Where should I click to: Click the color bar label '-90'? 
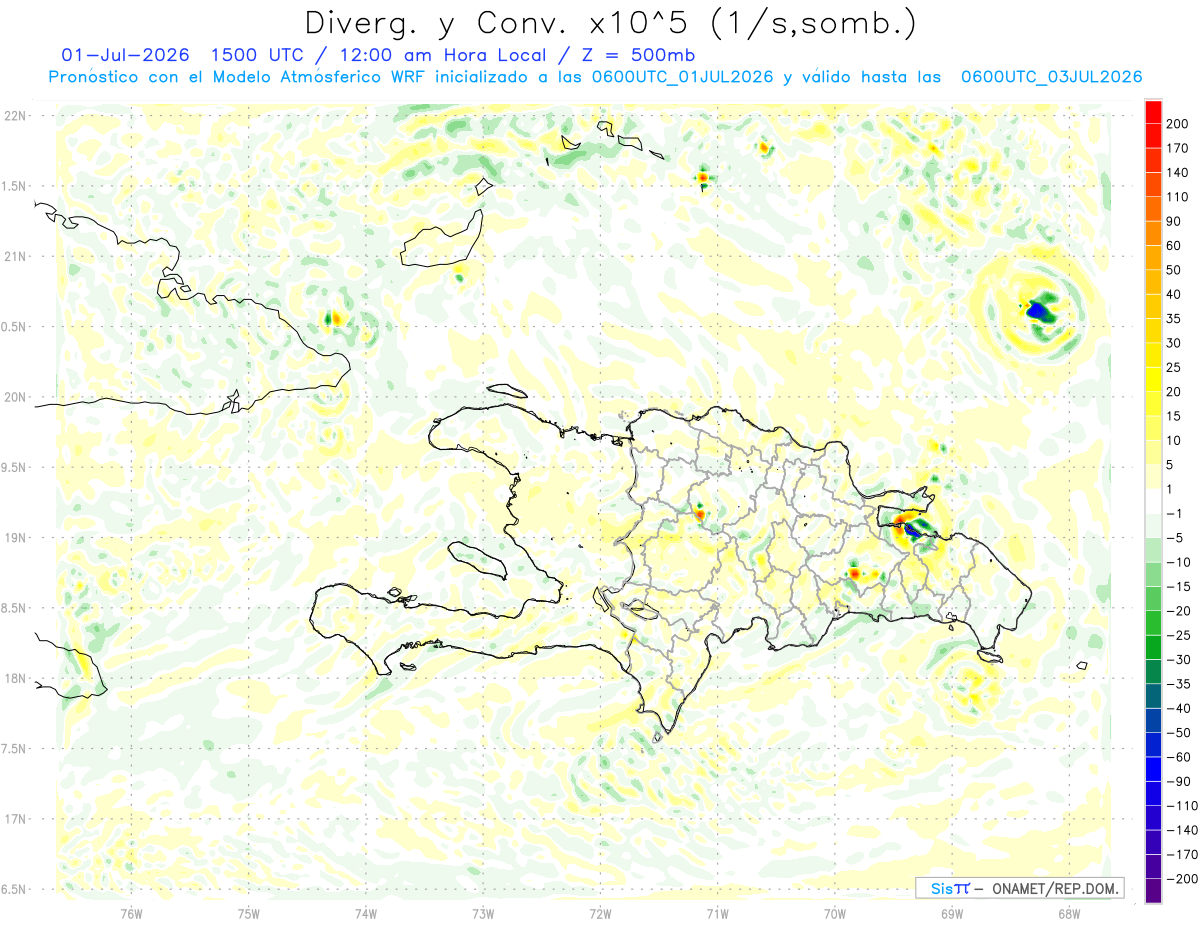click(x=1180, y=781)
